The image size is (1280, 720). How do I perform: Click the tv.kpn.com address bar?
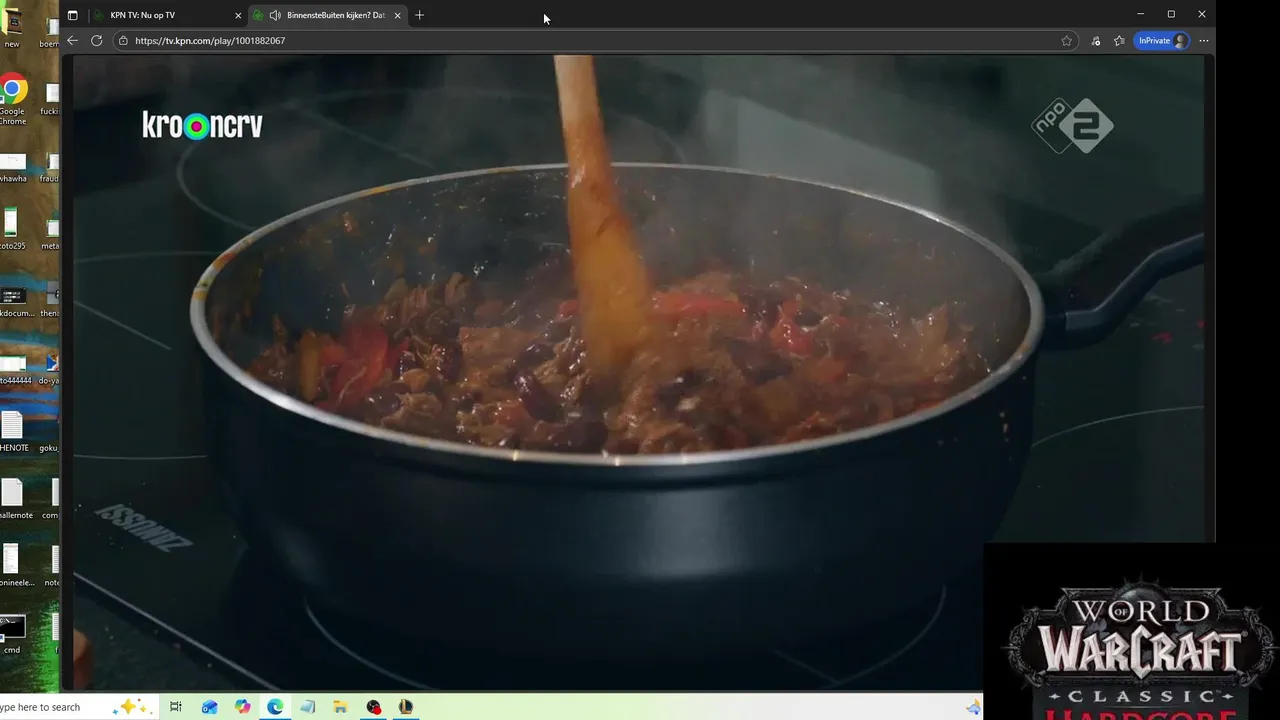pyautogui.click(x=595, y=41)
